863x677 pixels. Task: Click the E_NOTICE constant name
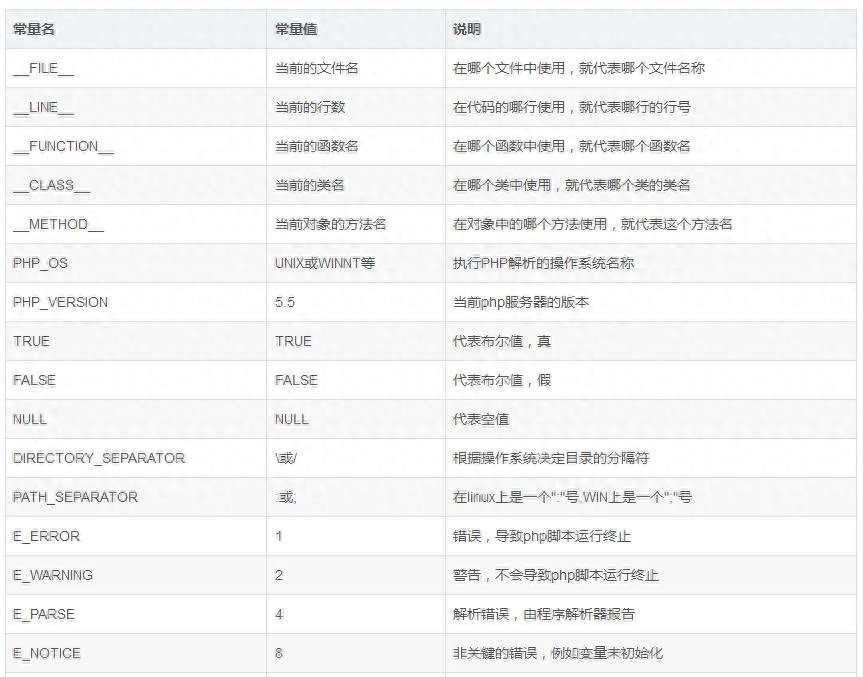pos(47,653)
